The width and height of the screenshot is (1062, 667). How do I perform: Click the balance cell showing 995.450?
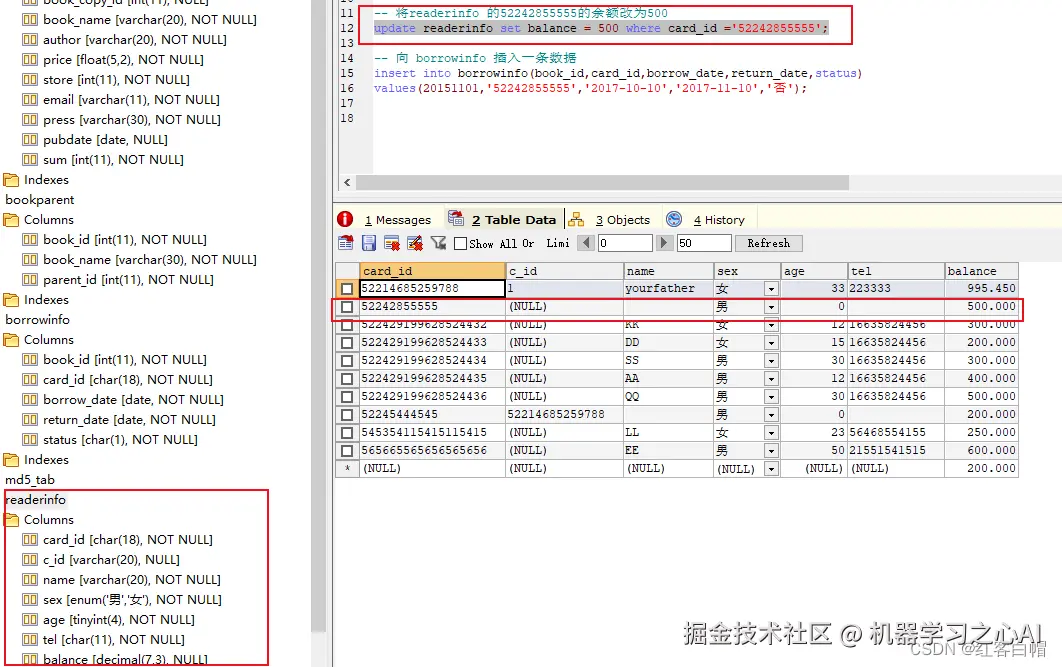pos(981,288)
